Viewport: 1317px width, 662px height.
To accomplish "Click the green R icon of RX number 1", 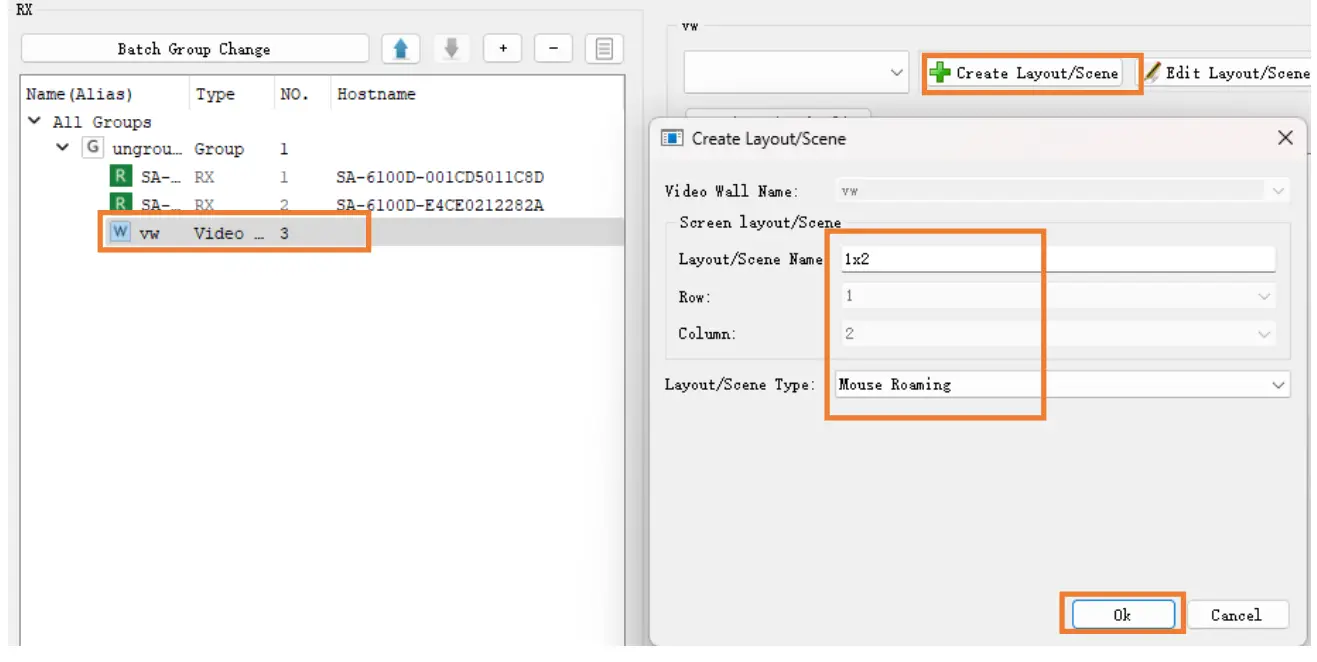I will pyautogui.click(x=120, y=177).
